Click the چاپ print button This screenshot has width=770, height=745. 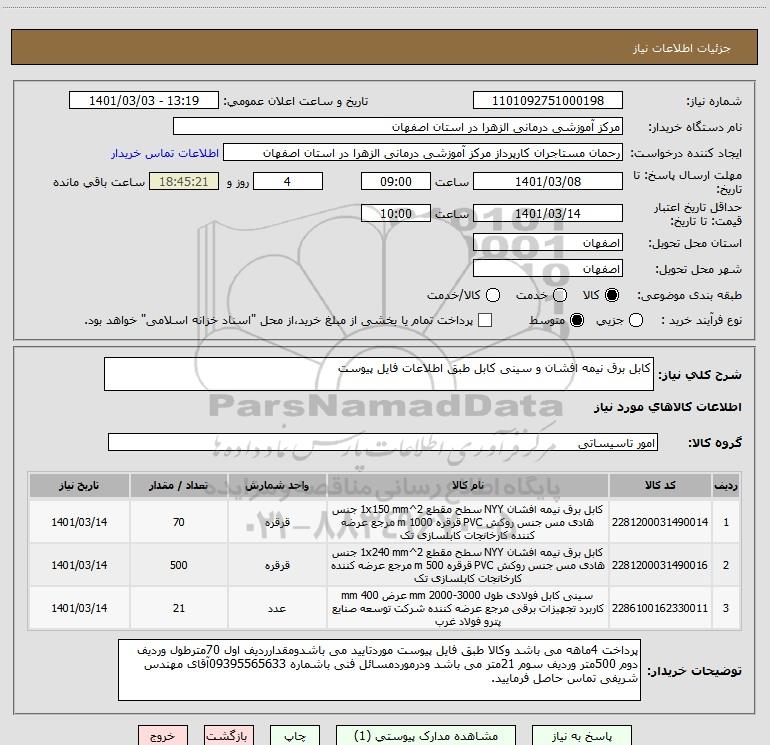click(x=295, y=736)
